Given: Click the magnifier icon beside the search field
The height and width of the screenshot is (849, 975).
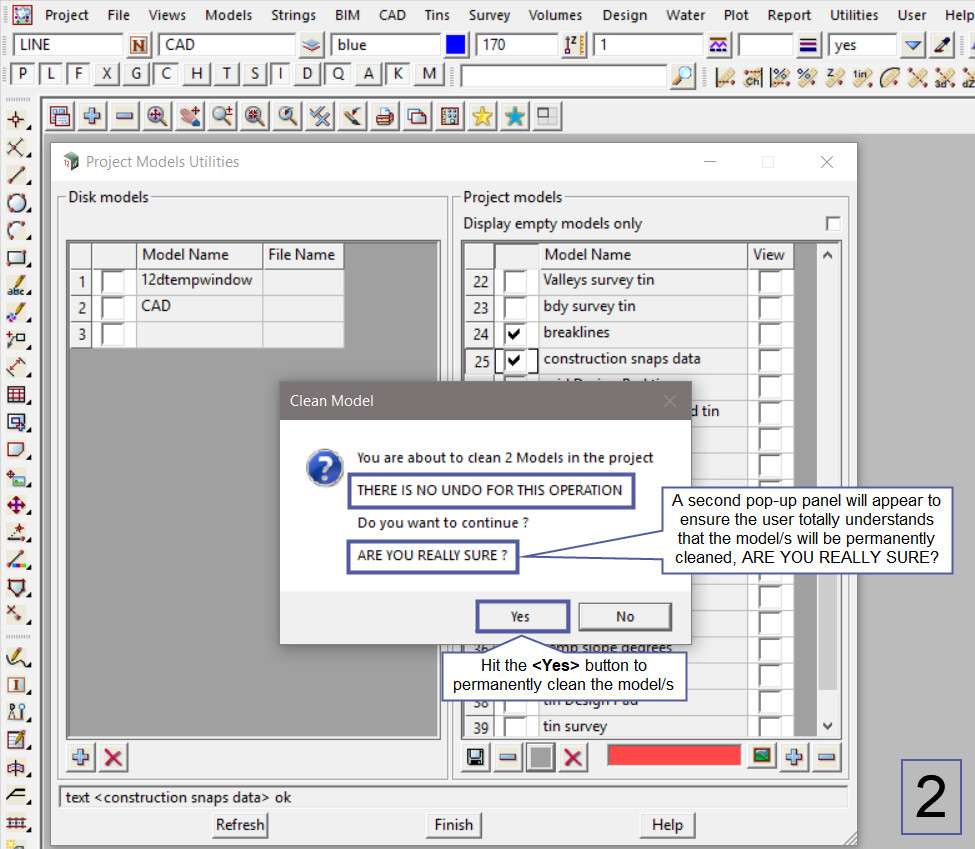Looking at the screenshot, I should click(x=681, y=76).
